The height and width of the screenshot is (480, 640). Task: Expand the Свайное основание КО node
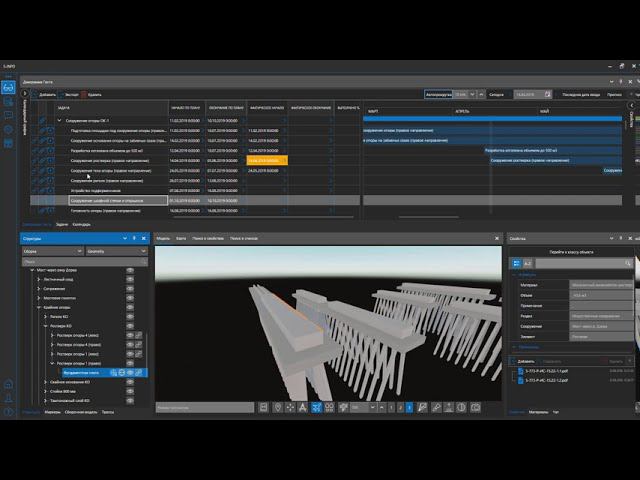(x=45, y=382)
